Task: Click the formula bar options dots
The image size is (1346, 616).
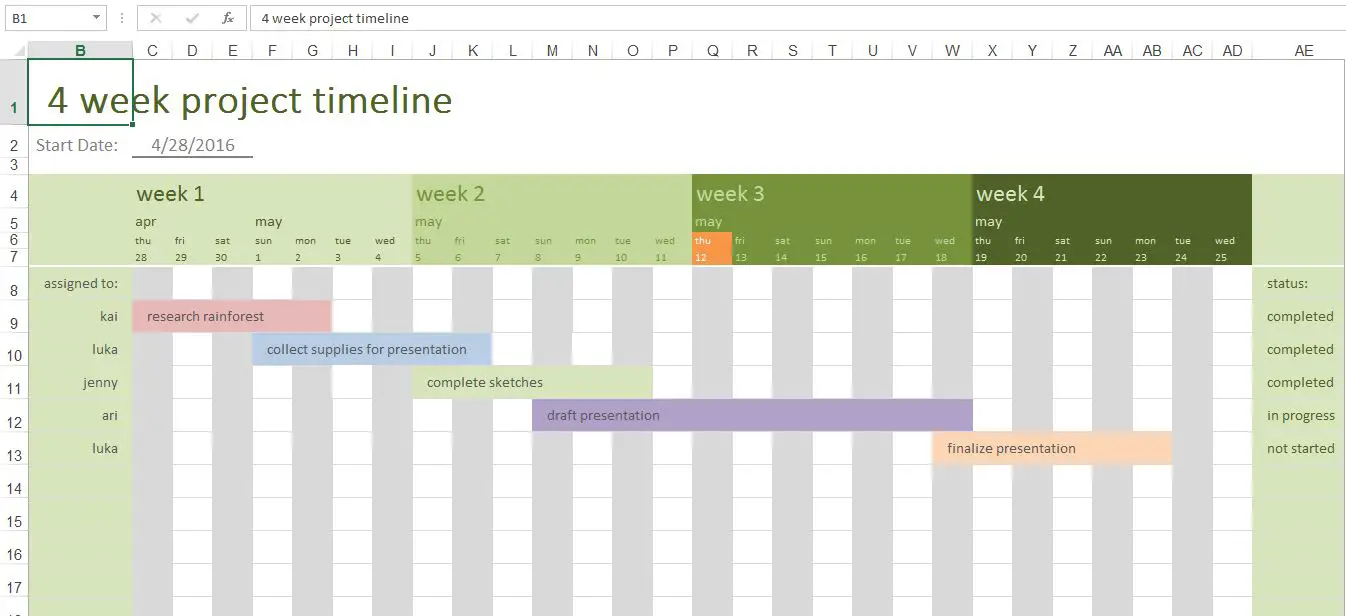Action: coord(121,18)
